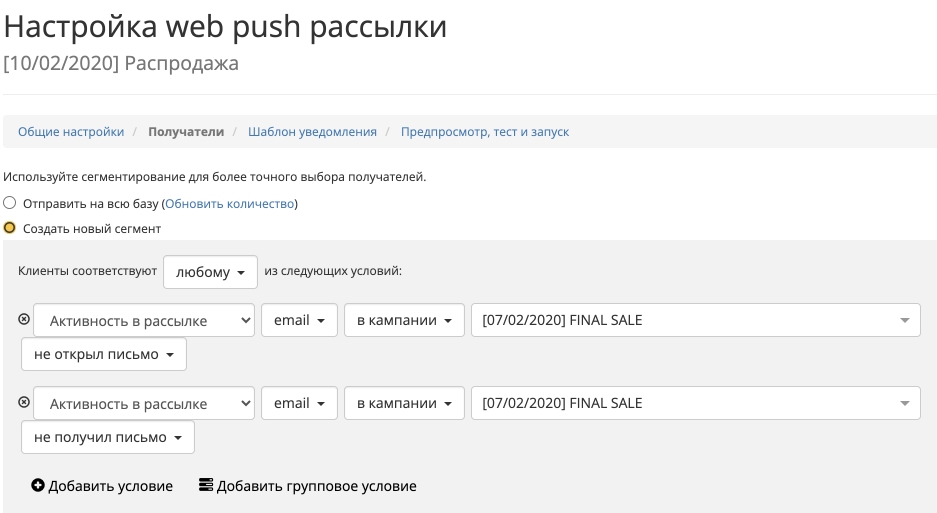Expand the first email channel dropdown
This screenshot has width=937, height=513.
coord(298,321)
